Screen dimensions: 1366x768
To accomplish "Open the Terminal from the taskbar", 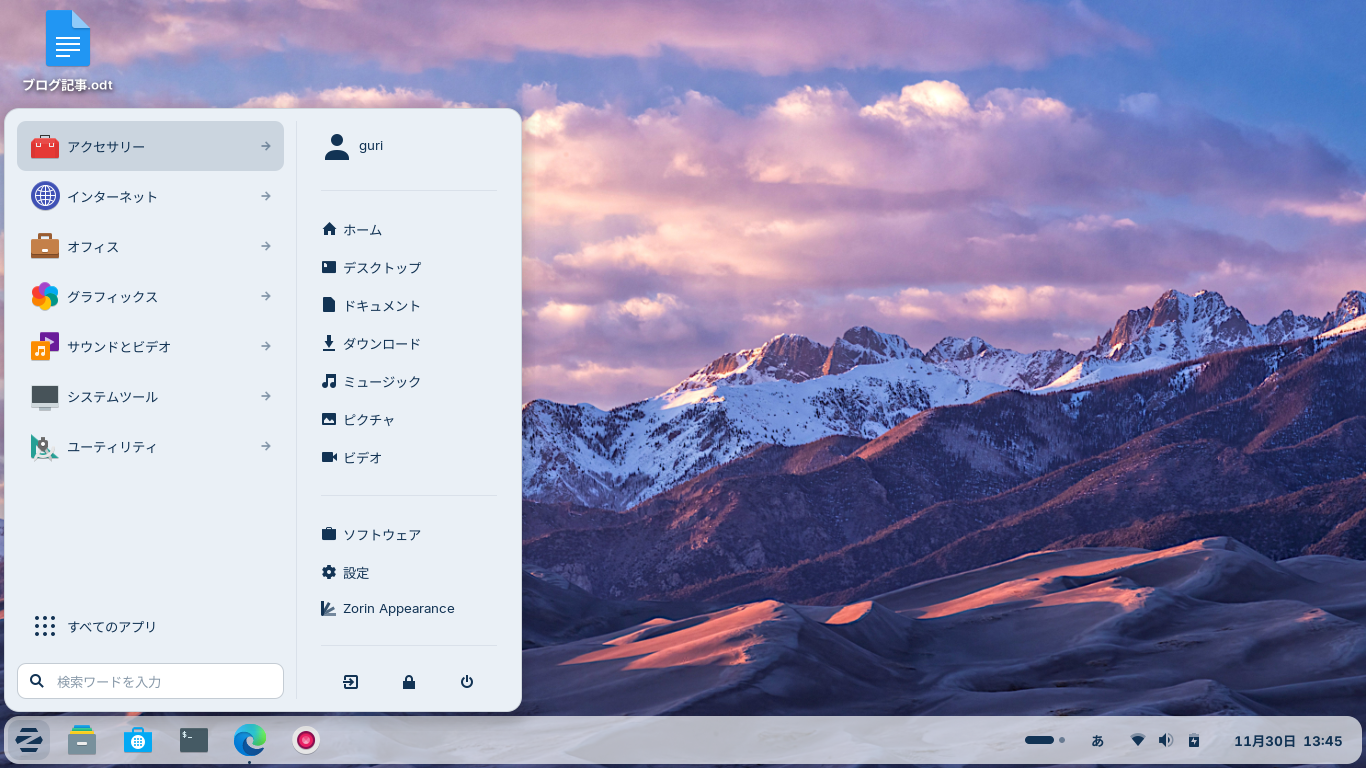I will (194, 740).
